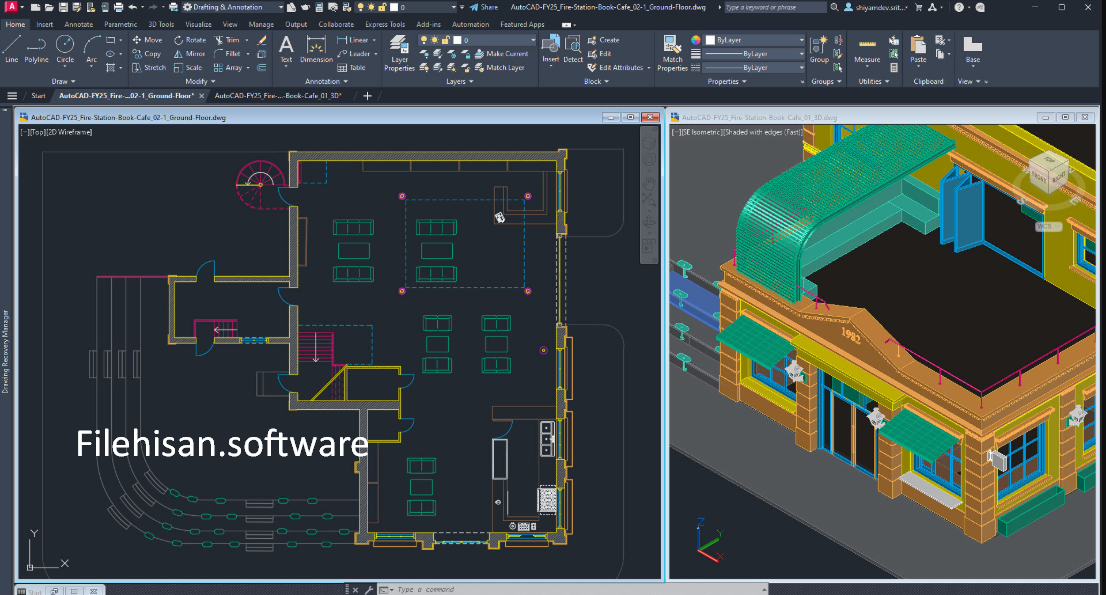The height and width of the screenshot is (595, 1106).
Task: Open the Annotate ribbon tab
Action: click(x=78, y=24)
